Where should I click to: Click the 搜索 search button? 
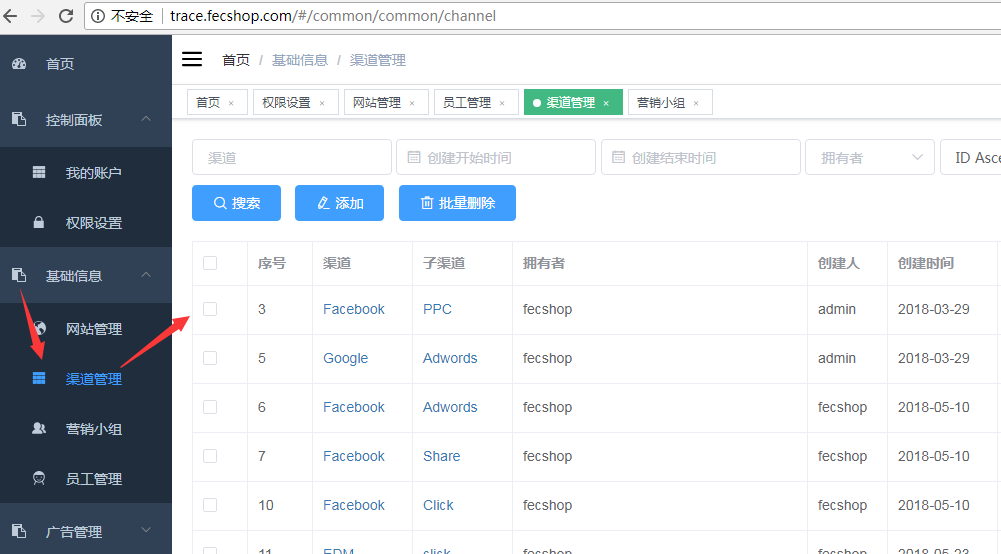click(x=236, y=203)
